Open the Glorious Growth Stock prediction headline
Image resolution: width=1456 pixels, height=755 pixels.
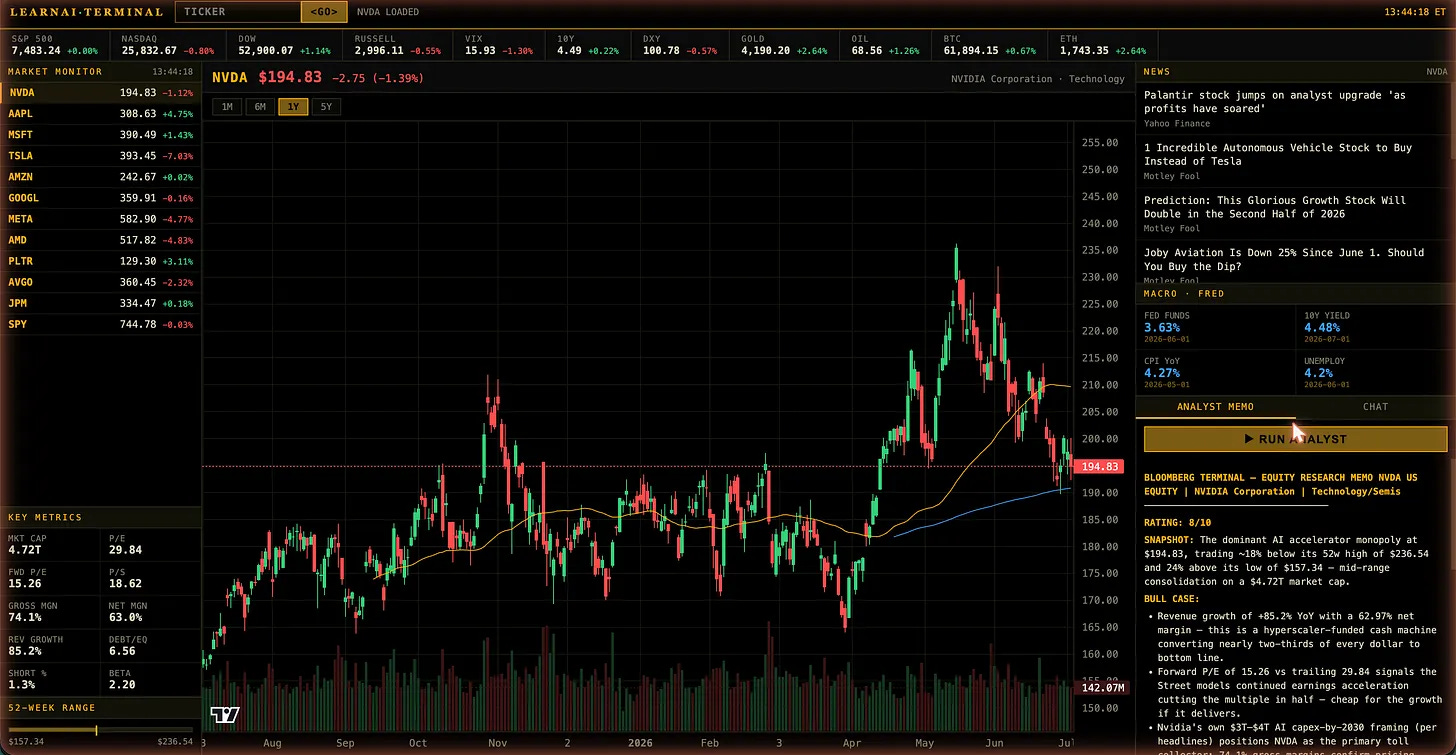pyautogui.click(x=1275, y=207)
